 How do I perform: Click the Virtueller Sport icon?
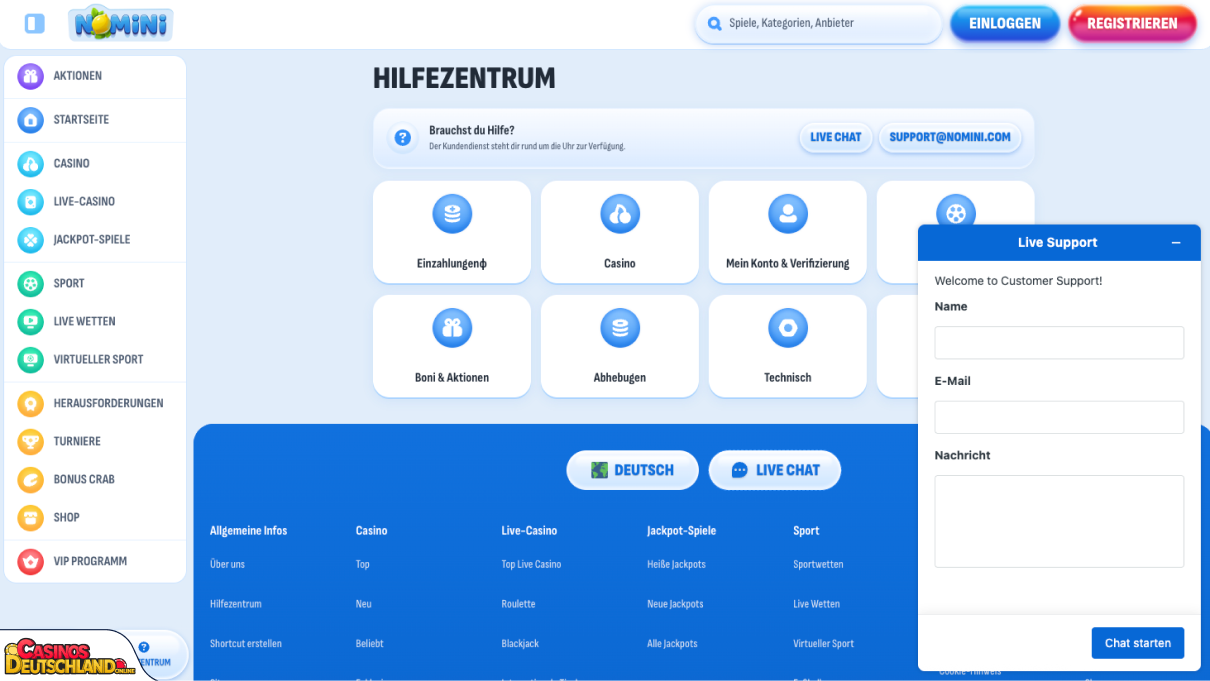tap(31, 360)
